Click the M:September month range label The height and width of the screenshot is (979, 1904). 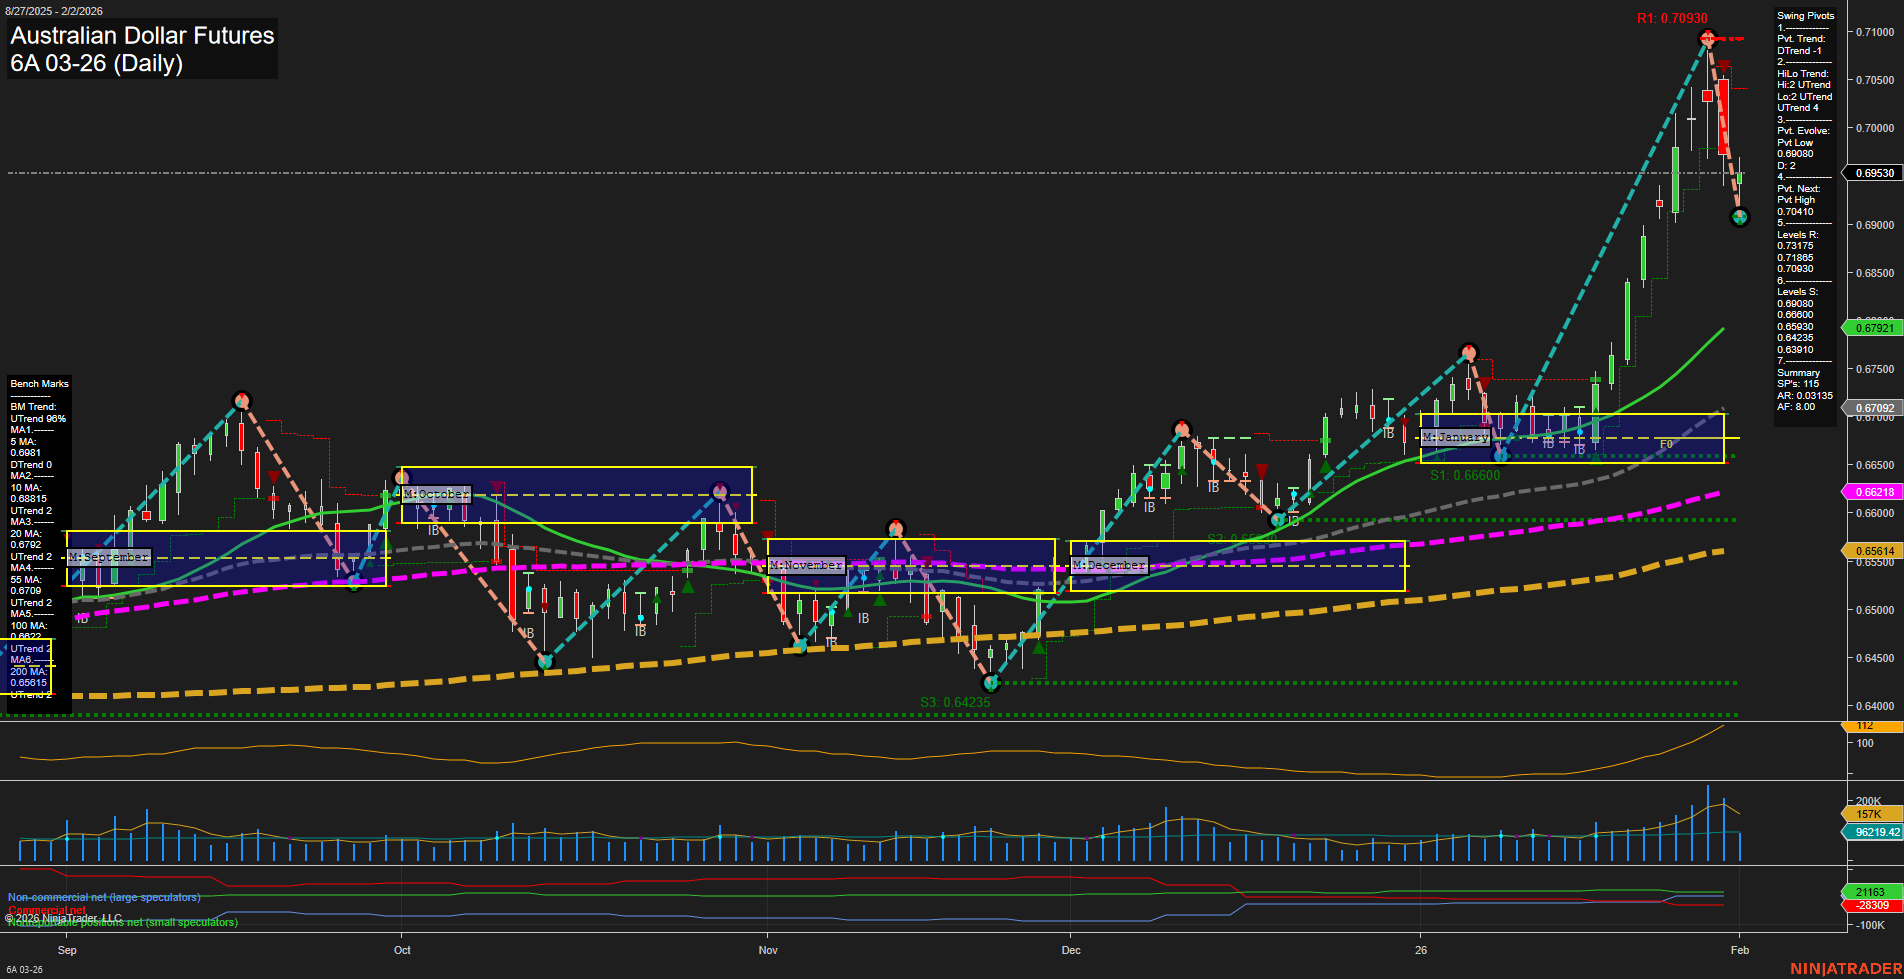click(x=110, y=557)
